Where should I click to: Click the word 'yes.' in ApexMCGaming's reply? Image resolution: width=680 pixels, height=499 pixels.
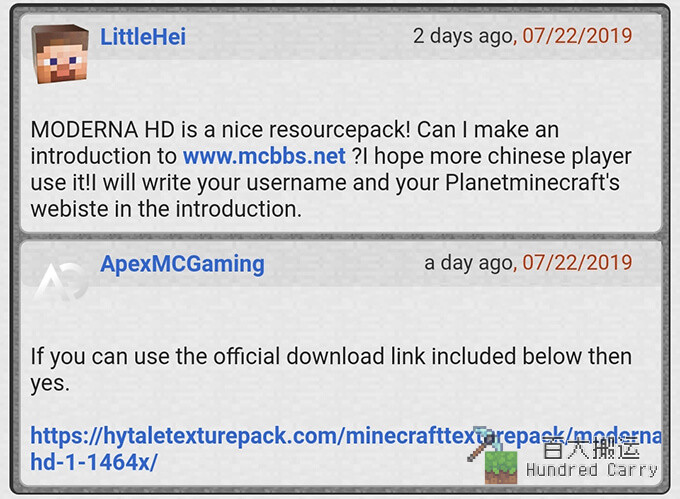(x=50, y=383)
